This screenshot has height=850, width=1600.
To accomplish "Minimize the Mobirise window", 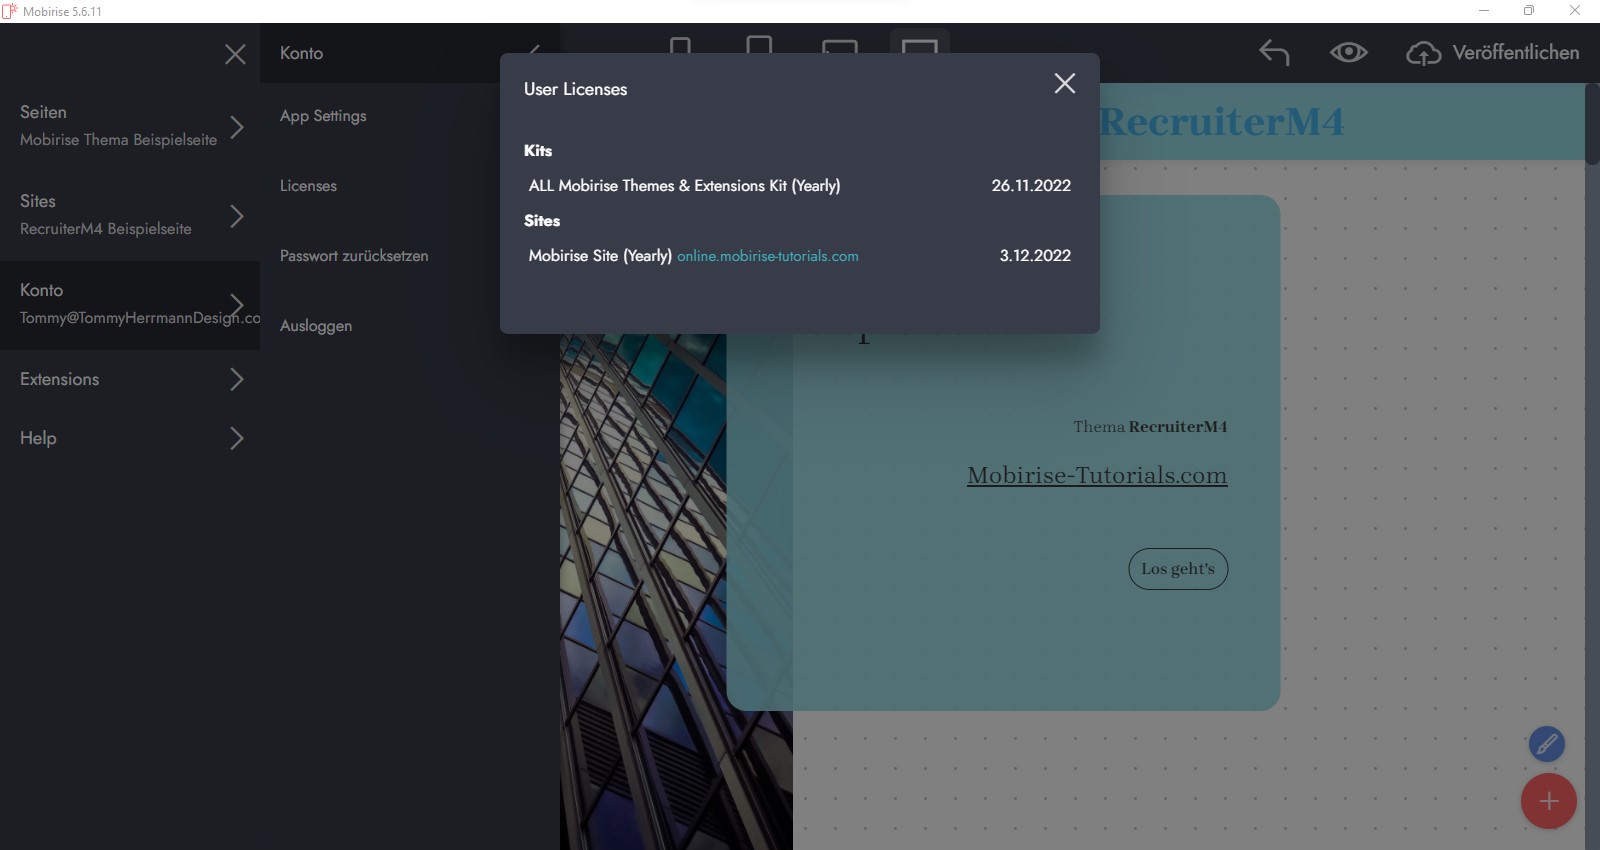I will [x=1484, y=11].
